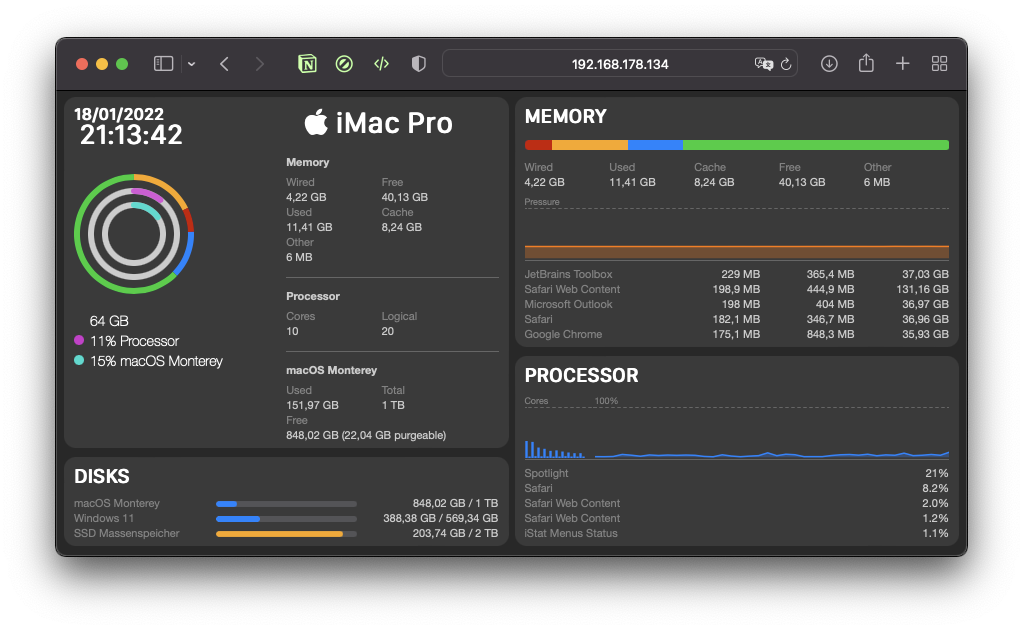Viewport: 1023px width, 630px height.
Task: Select the JetBrains Toolbox memory row
Action: (x=737, y=274)
